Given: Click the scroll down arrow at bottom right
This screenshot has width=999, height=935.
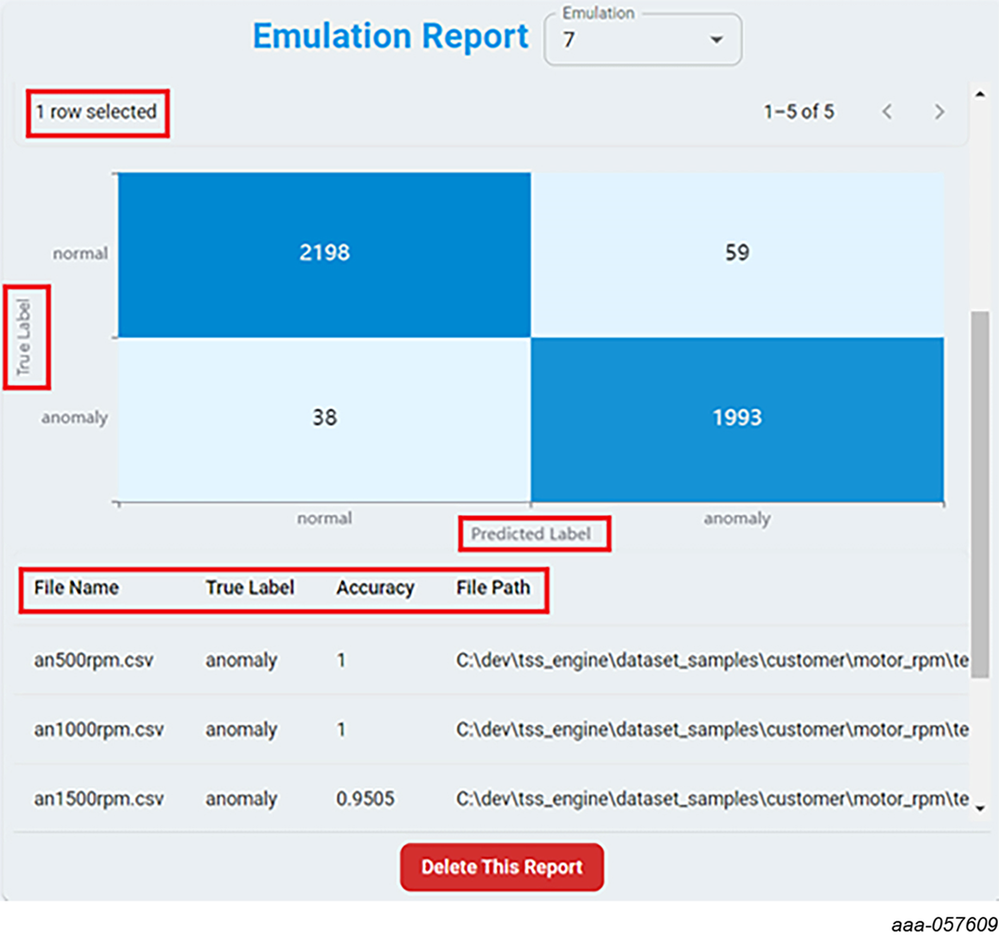Looking at the screenshot, I should (980, 809).
